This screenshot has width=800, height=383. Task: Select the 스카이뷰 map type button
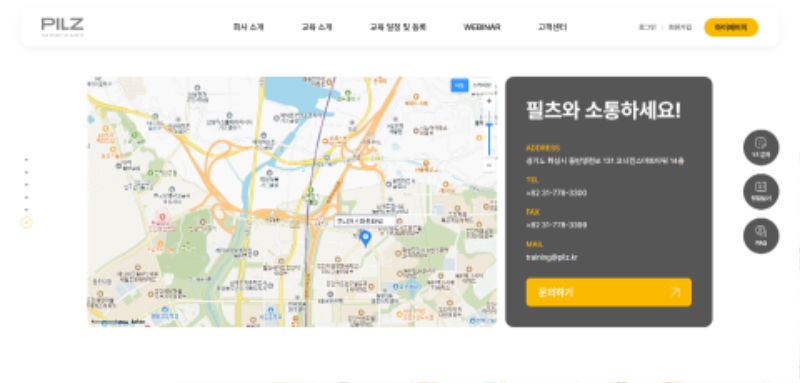coord(481,86)
